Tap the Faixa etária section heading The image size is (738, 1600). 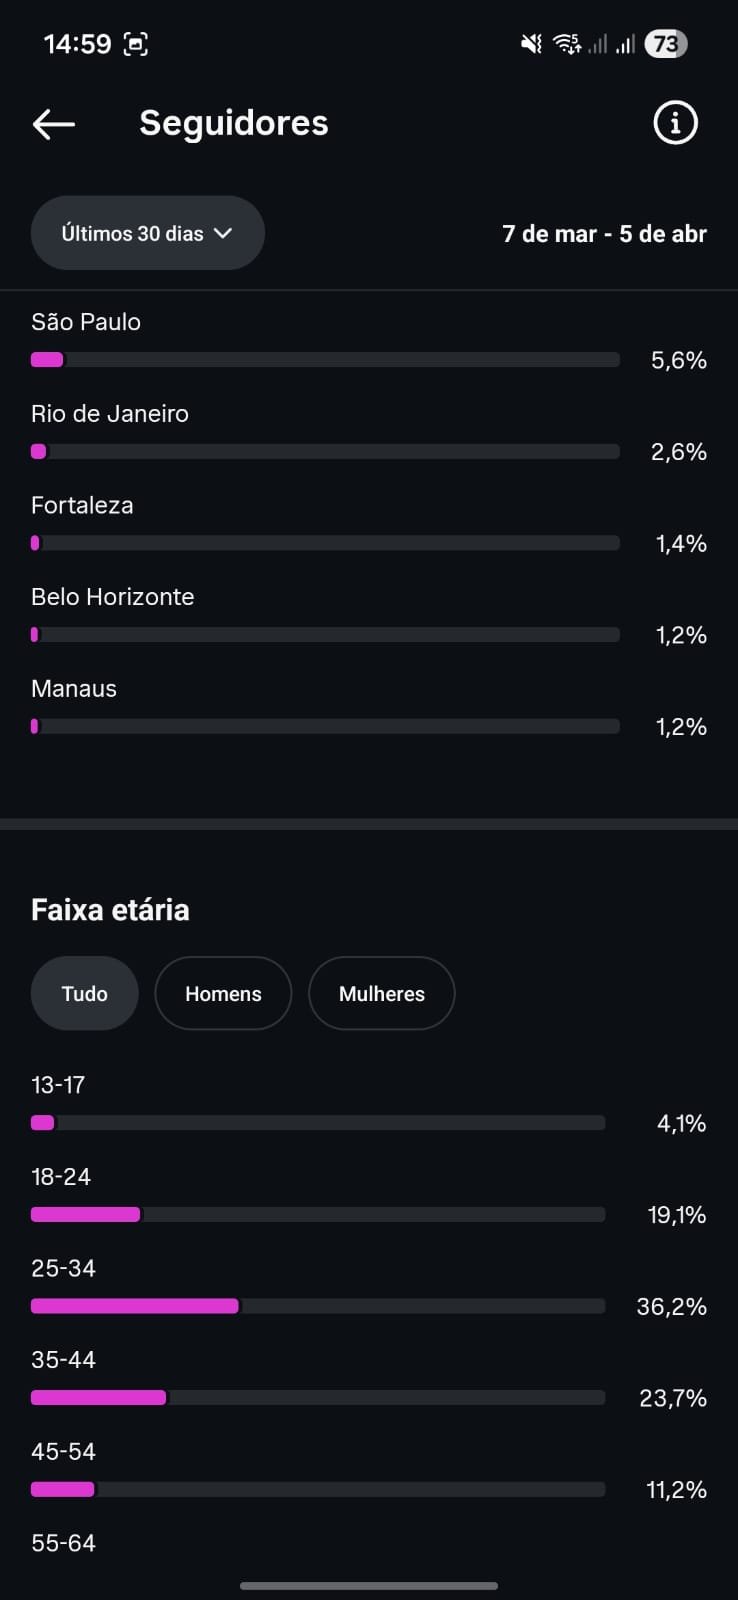[110, 910]
